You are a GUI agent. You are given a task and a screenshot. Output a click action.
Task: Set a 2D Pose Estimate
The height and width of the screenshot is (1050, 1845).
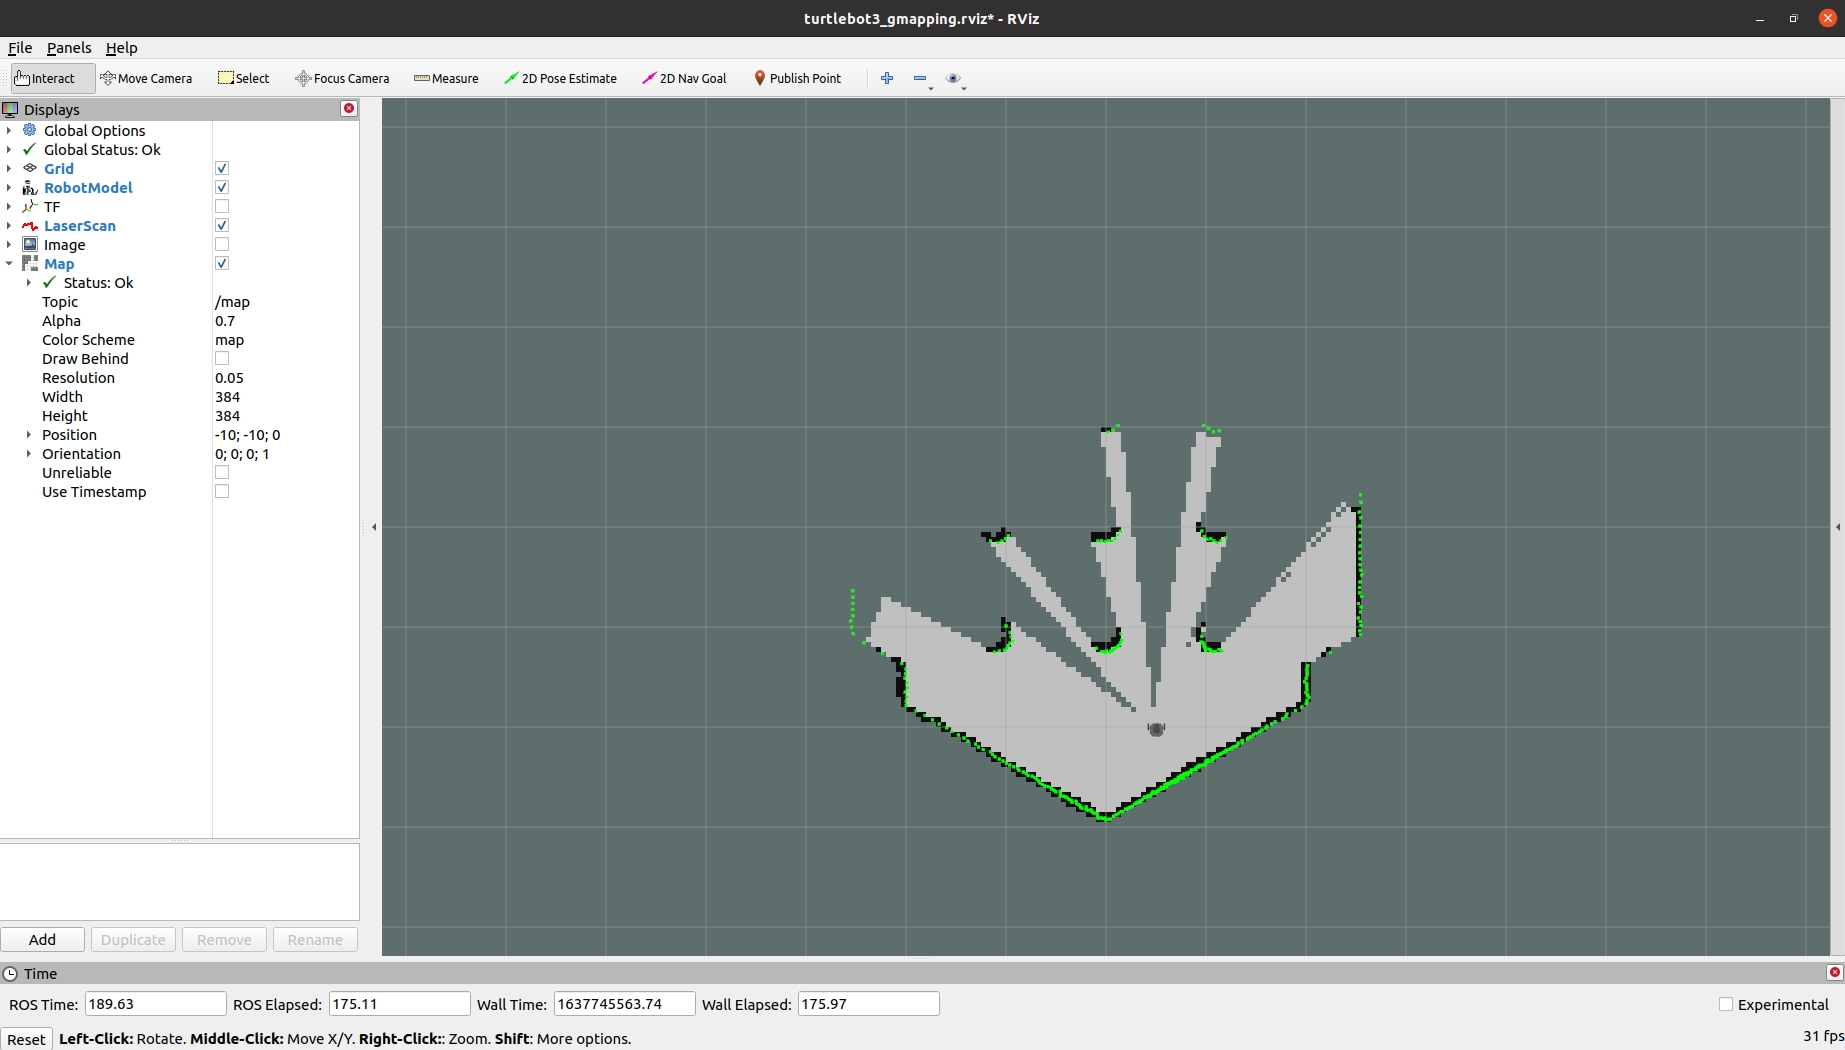(560, 78)
